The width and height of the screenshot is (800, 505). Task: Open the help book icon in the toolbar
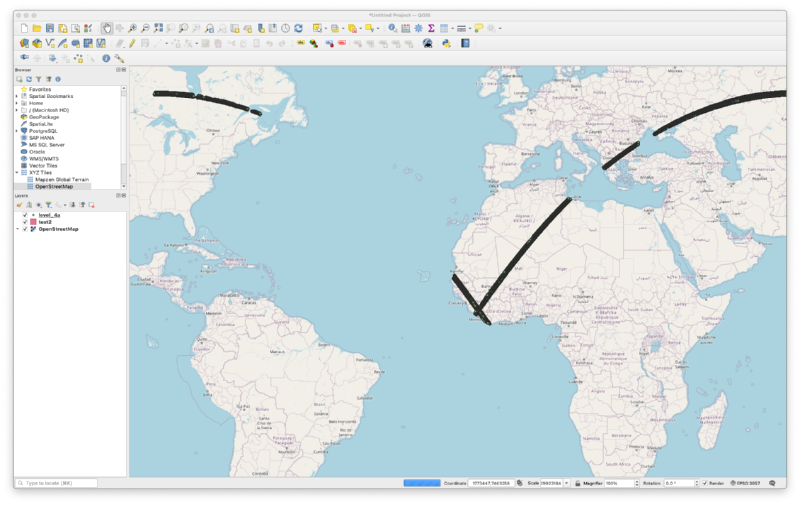click(x=465, y=43)
